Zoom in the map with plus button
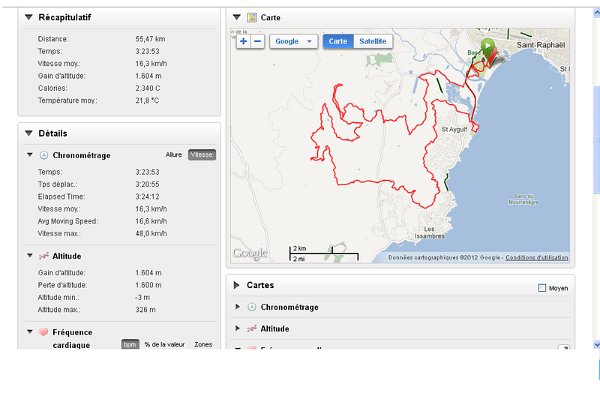Viewport: 600px width, 420px height. coord(243,41)
